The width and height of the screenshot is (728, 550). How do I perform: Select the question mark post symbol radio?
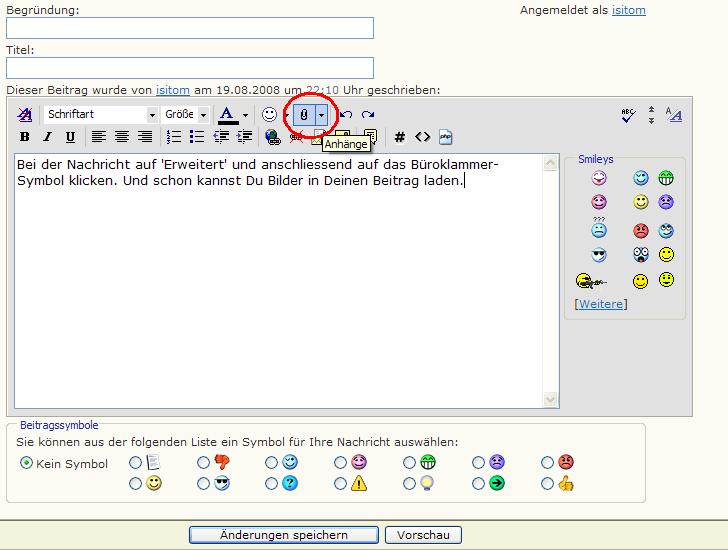(x=271, y=484)
